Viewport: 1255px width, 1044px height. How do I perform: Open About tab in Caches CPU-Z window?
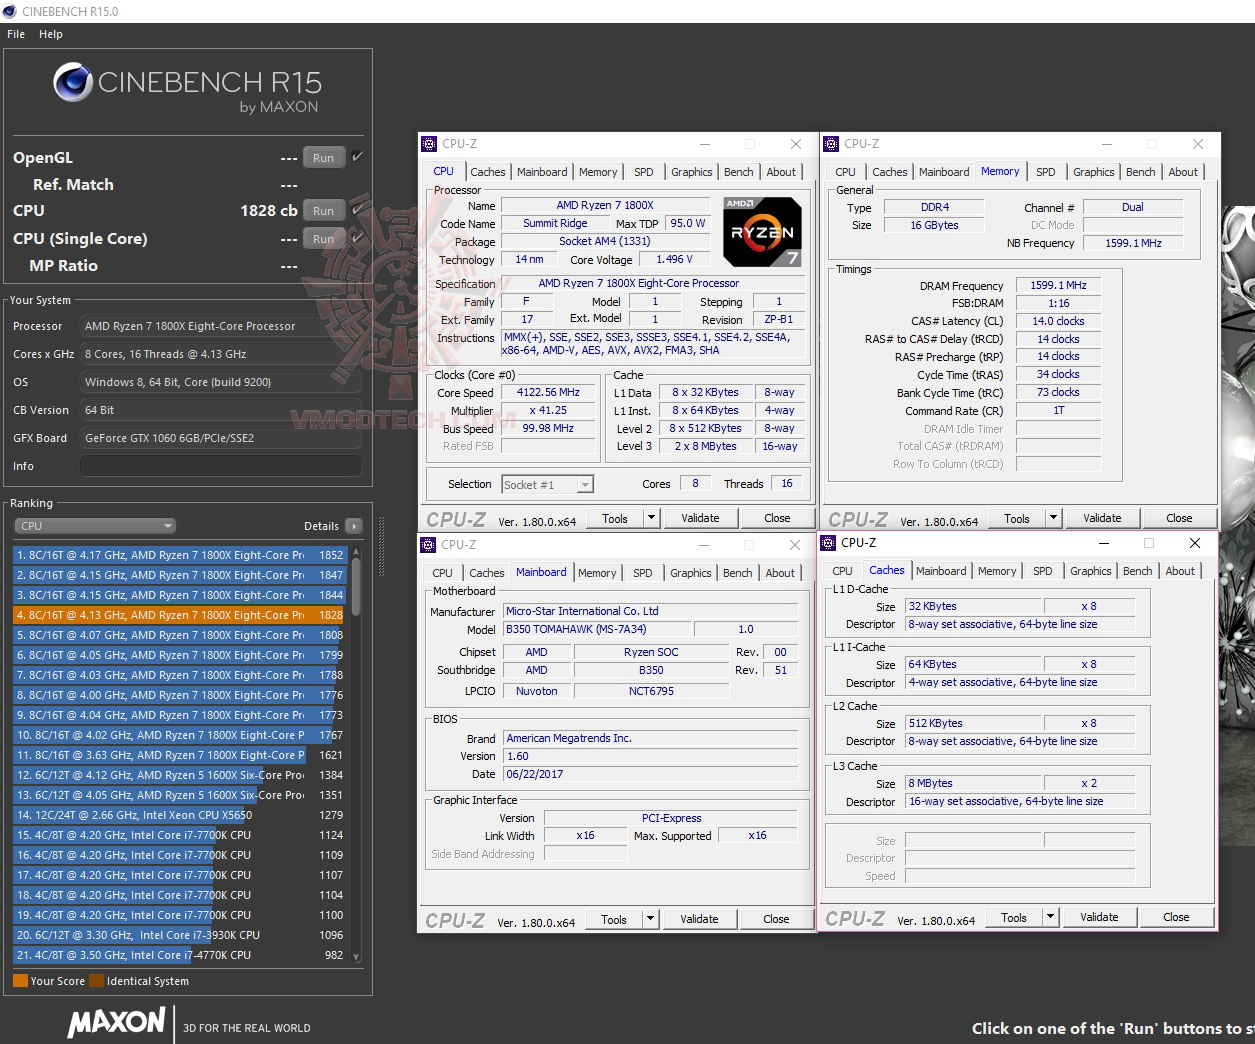coord(1180,571)
